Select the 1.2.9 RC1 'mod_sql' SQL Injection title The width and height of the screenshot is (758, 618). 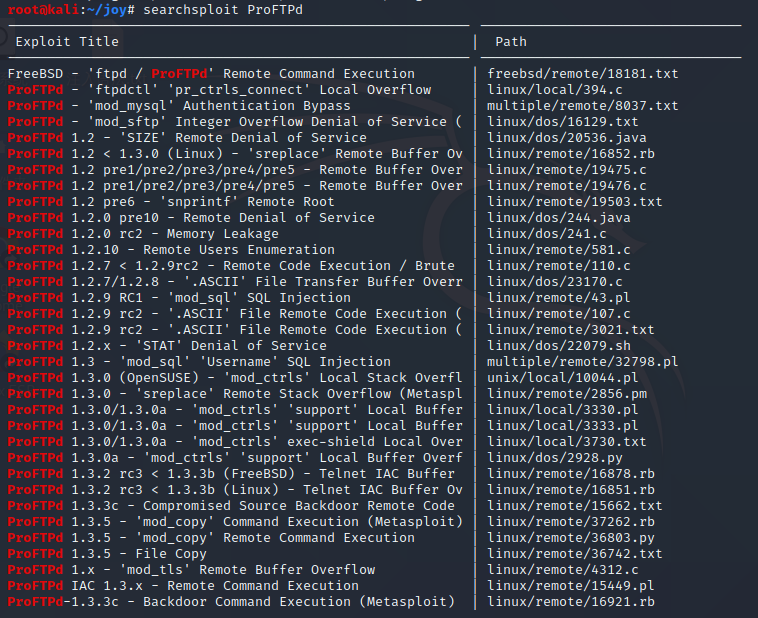179,297
